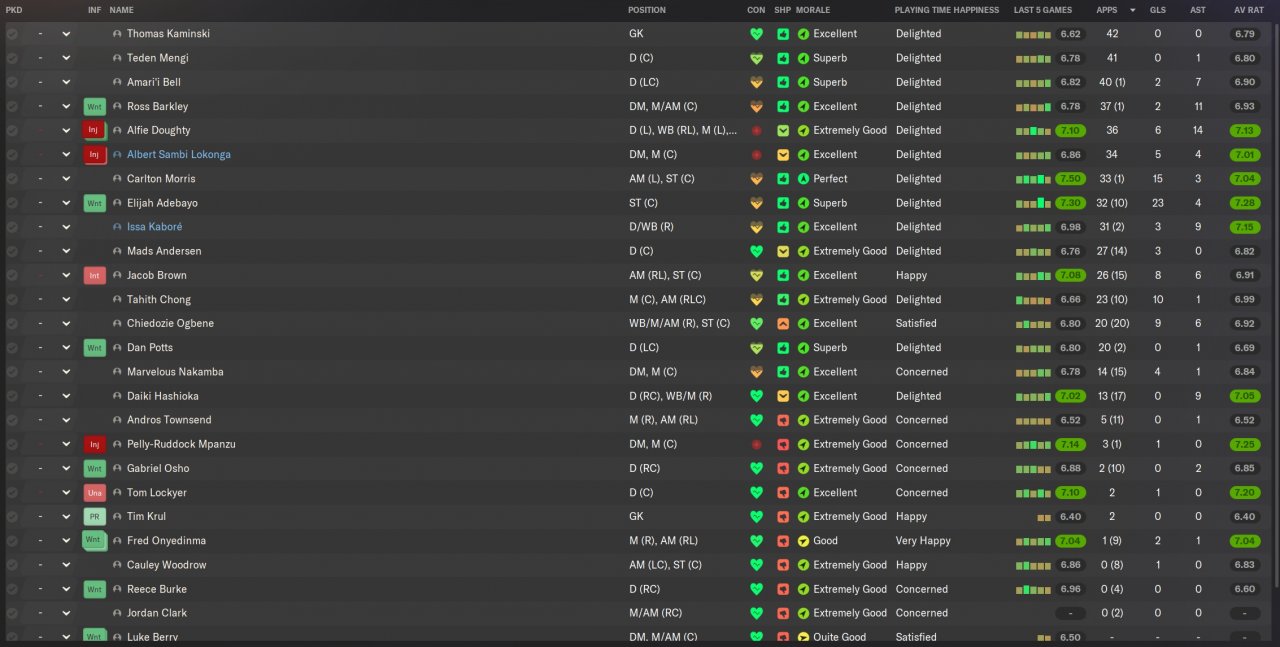Sort by the GLS column header
The width and height of the screenshot is (1280, 647).
[1158, 10]
